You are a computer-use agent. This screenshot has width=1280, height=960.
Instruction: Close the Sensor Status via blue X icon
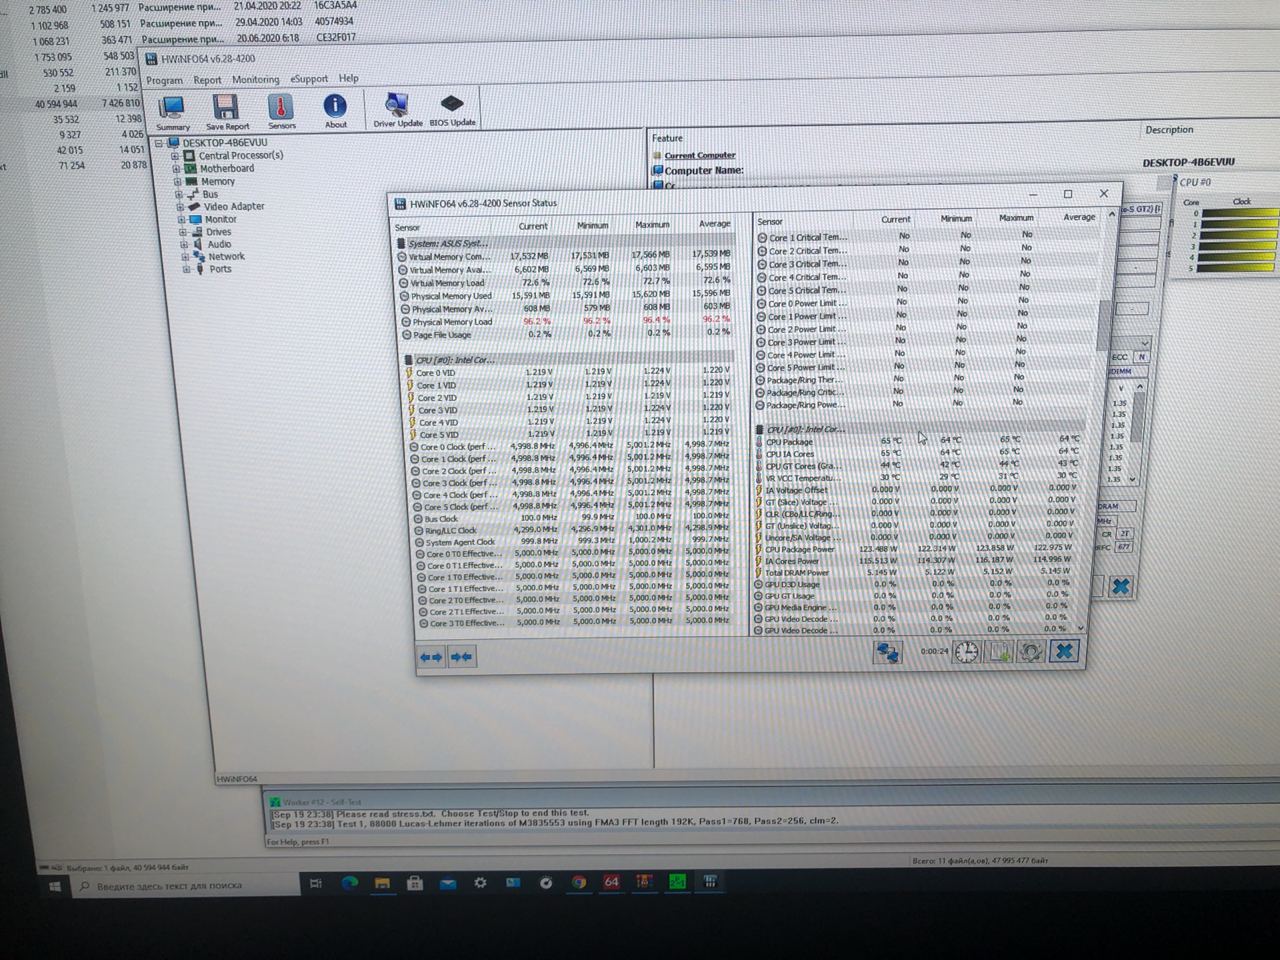click(x=1065, y=651)
